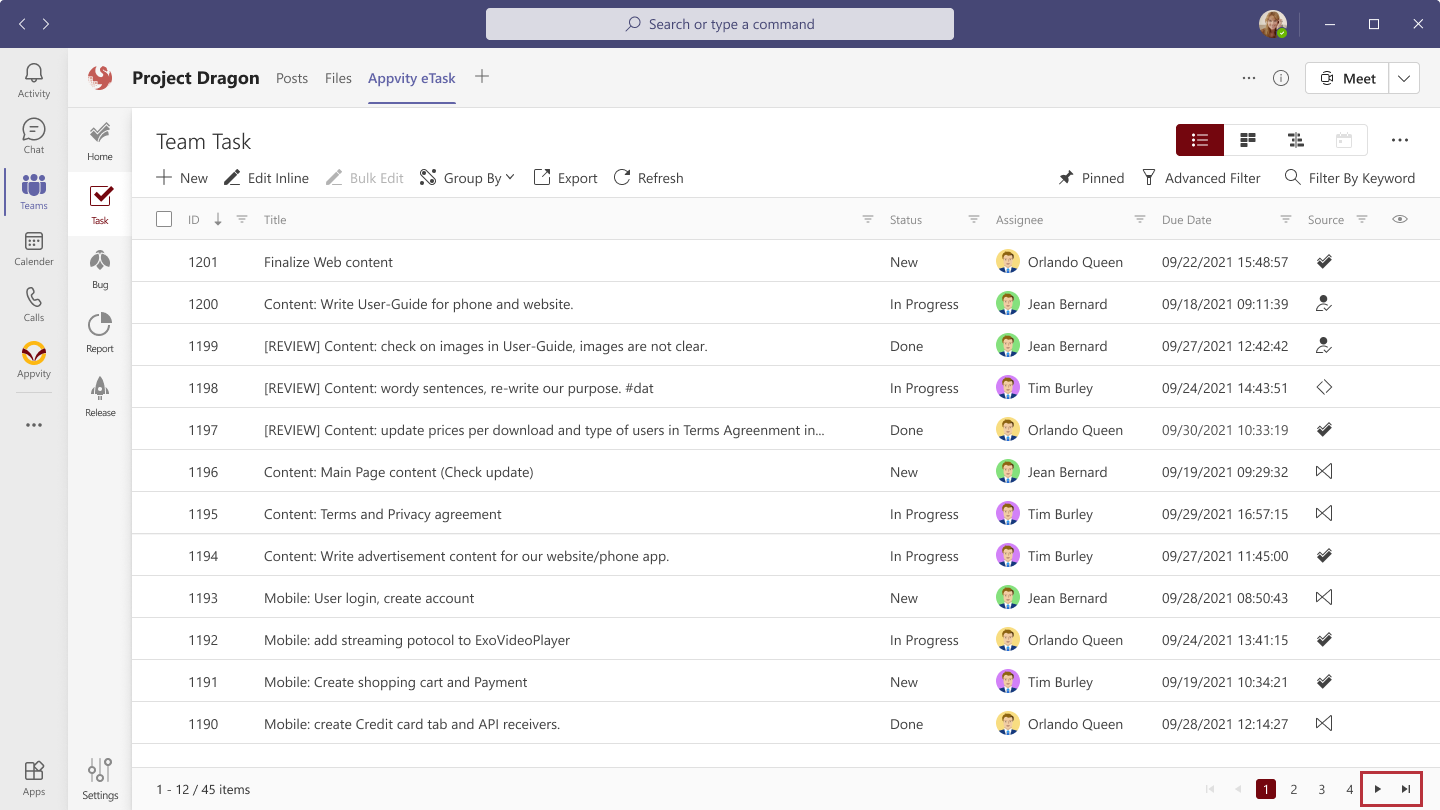Open the Release section
The image size is (1440, 810).
[x=99, y=395]
